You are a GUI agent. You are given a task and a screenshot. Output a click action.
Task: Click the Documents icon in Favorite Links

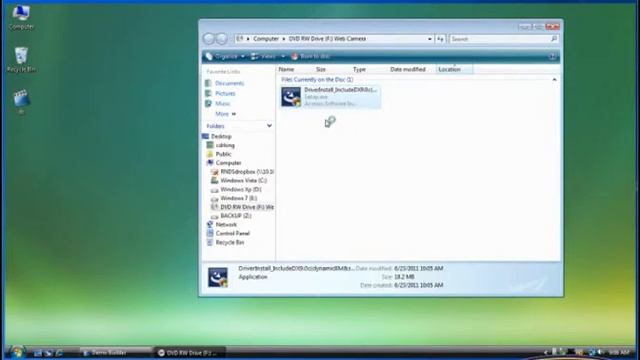[x=208, y=83]
